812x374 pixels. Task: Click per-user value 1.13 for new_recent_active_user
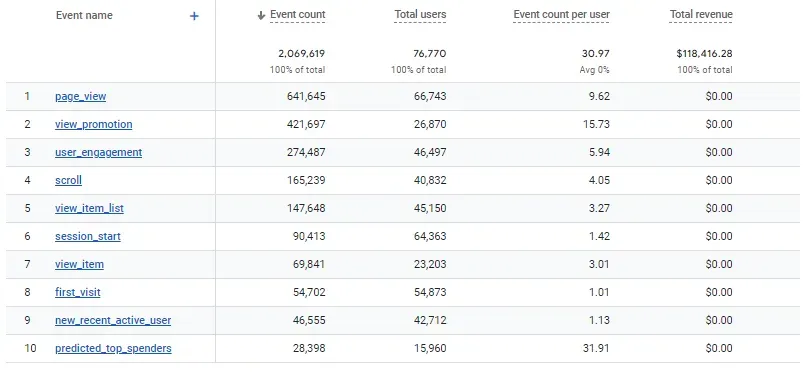click(x=599, y=320)
